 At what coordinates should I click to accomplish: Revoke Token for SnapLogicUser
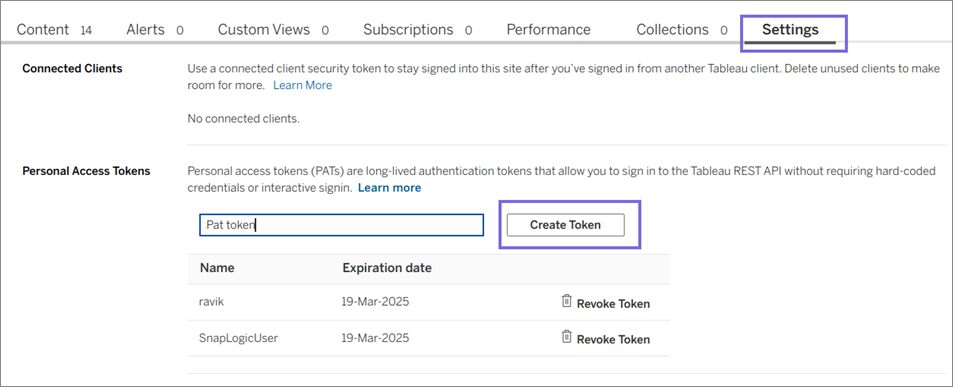613,340
